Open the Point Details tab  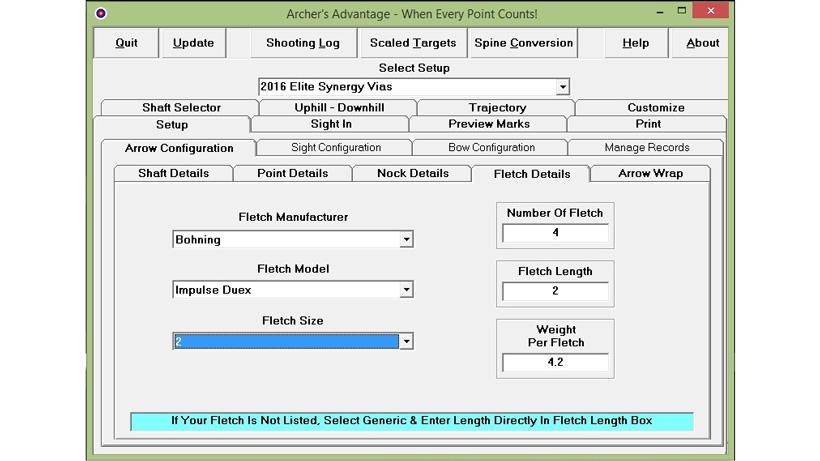coord(292,173)
